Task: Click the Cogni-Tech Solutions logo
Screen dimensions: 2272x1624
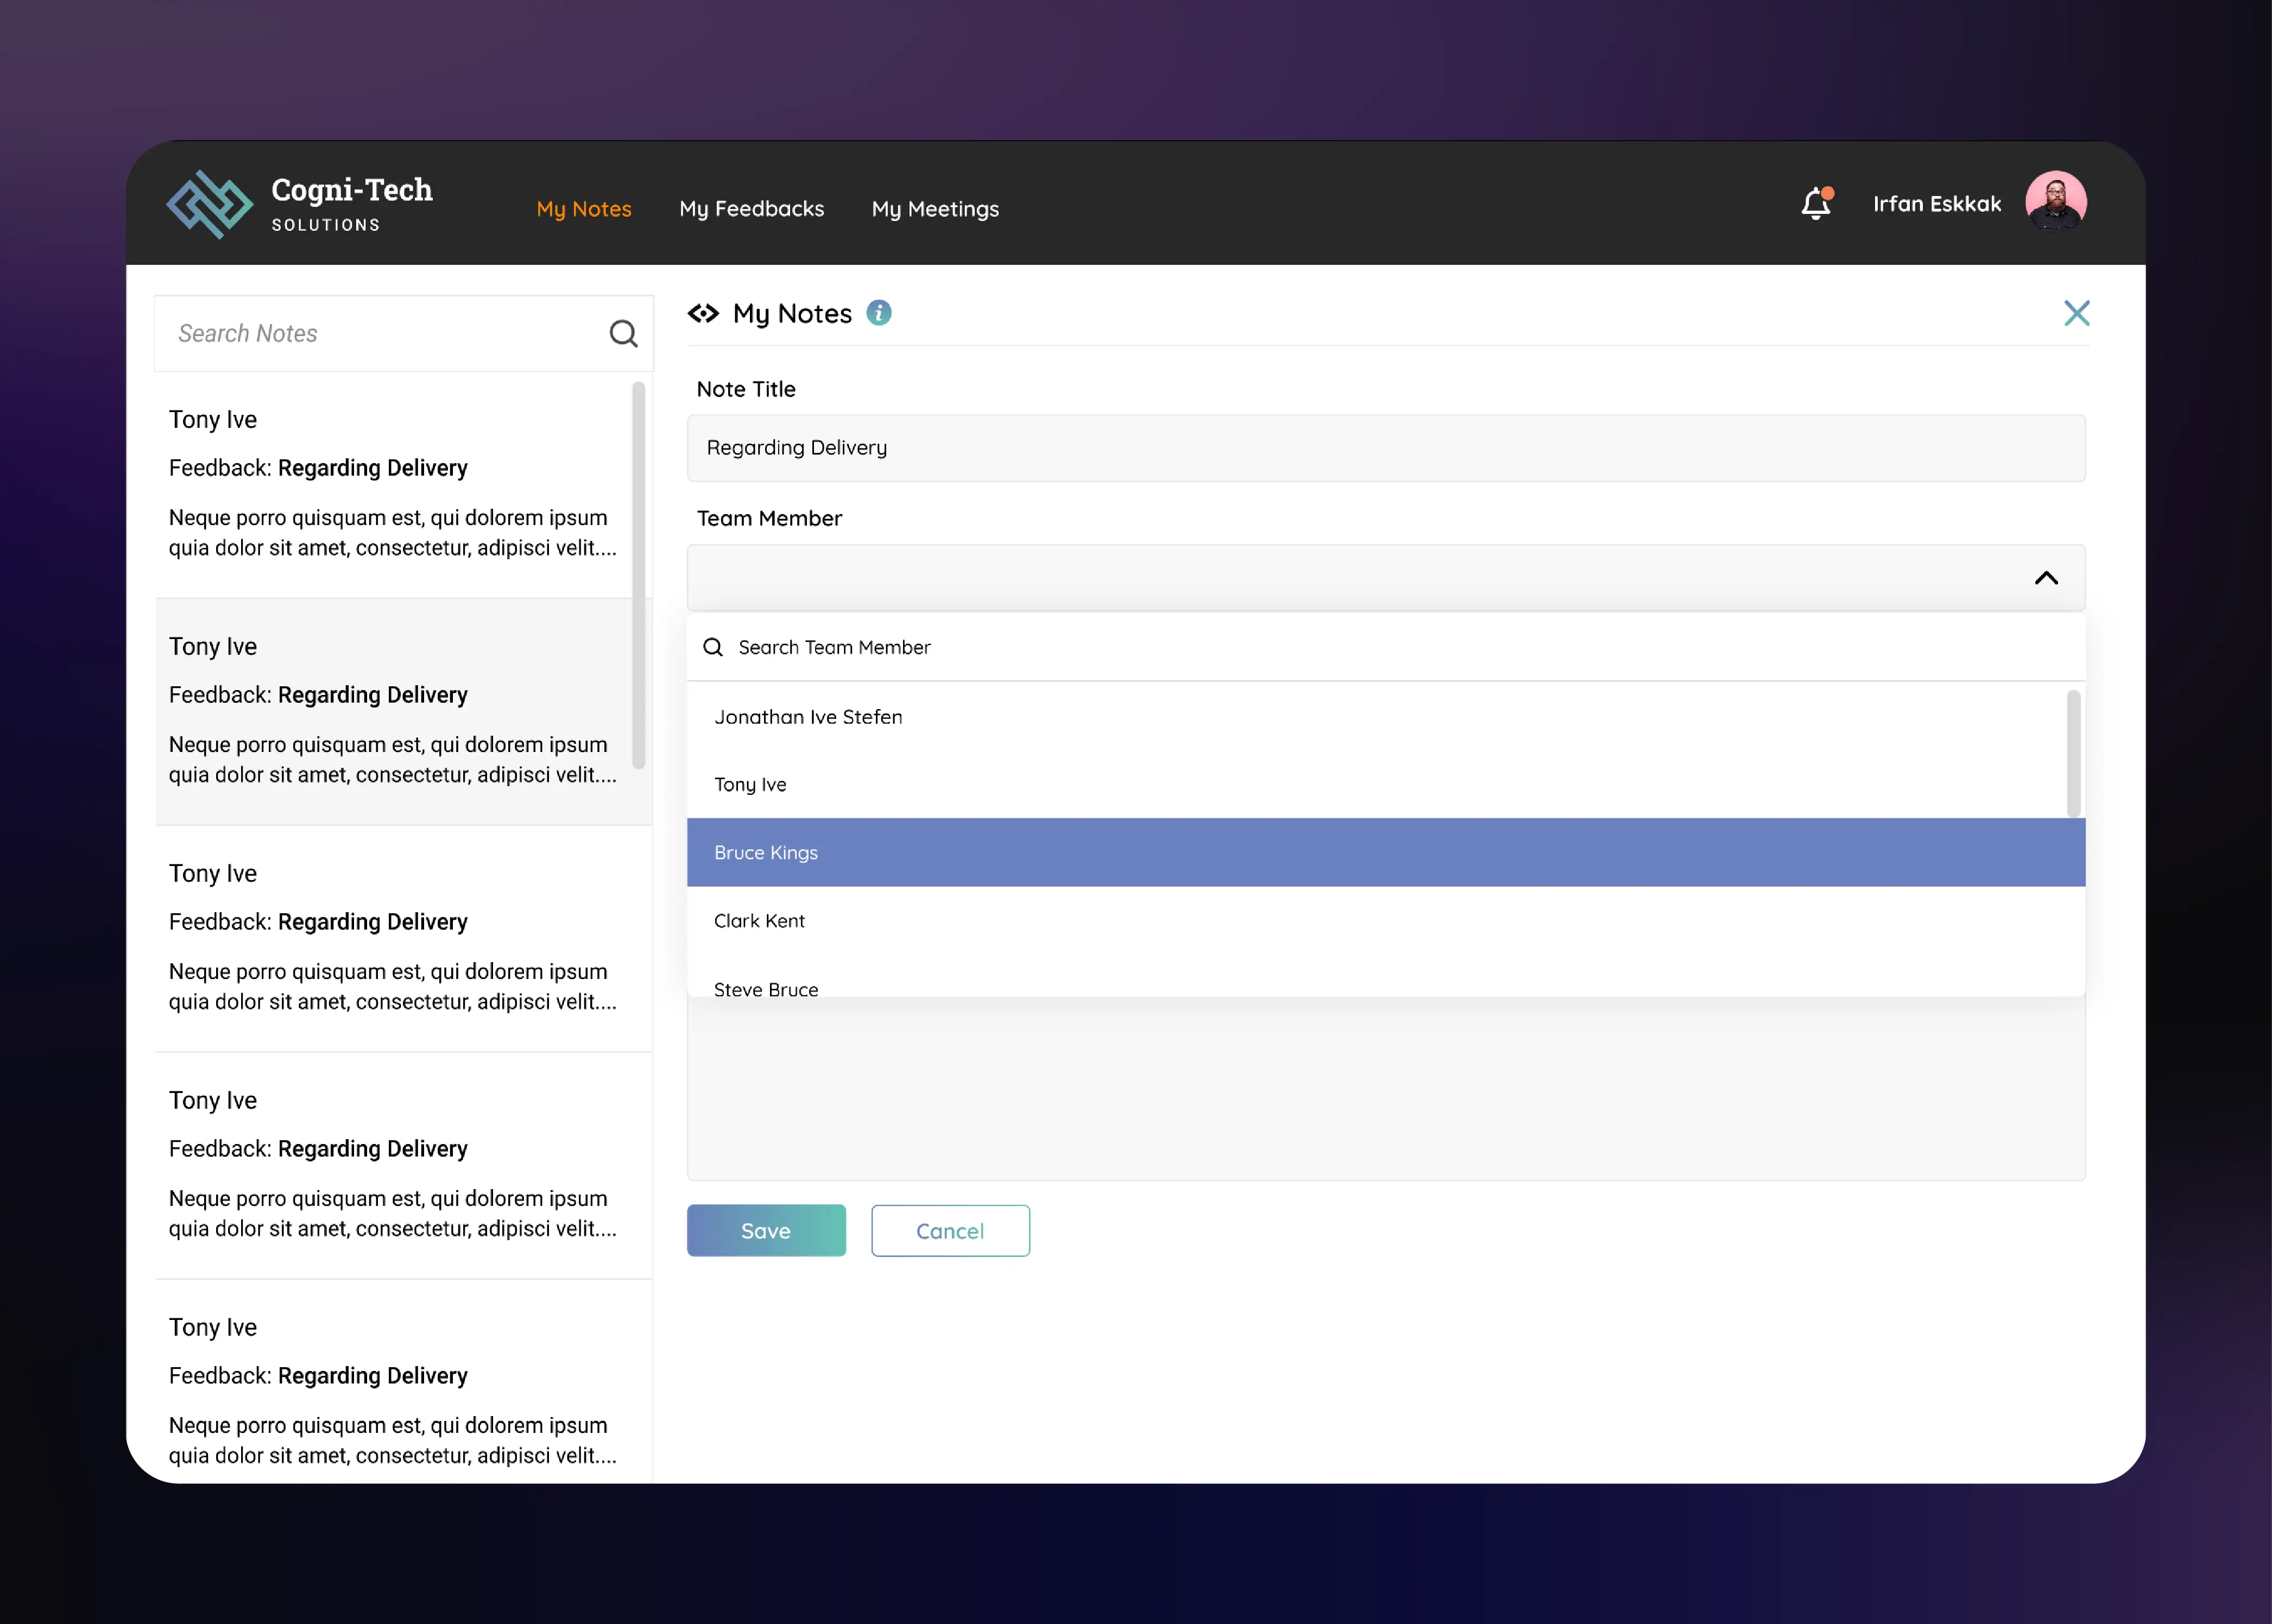Action: (300, 204)
